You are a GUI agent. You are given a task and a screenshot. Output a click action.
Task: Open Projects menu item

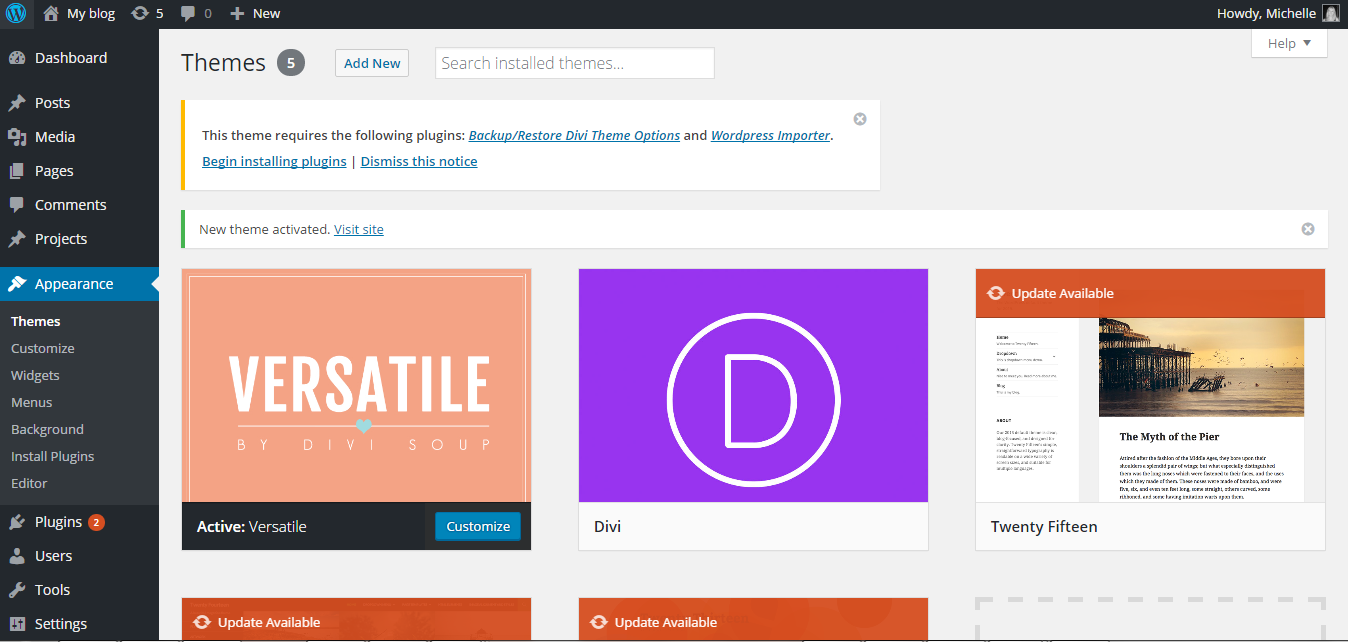(61, 239)
